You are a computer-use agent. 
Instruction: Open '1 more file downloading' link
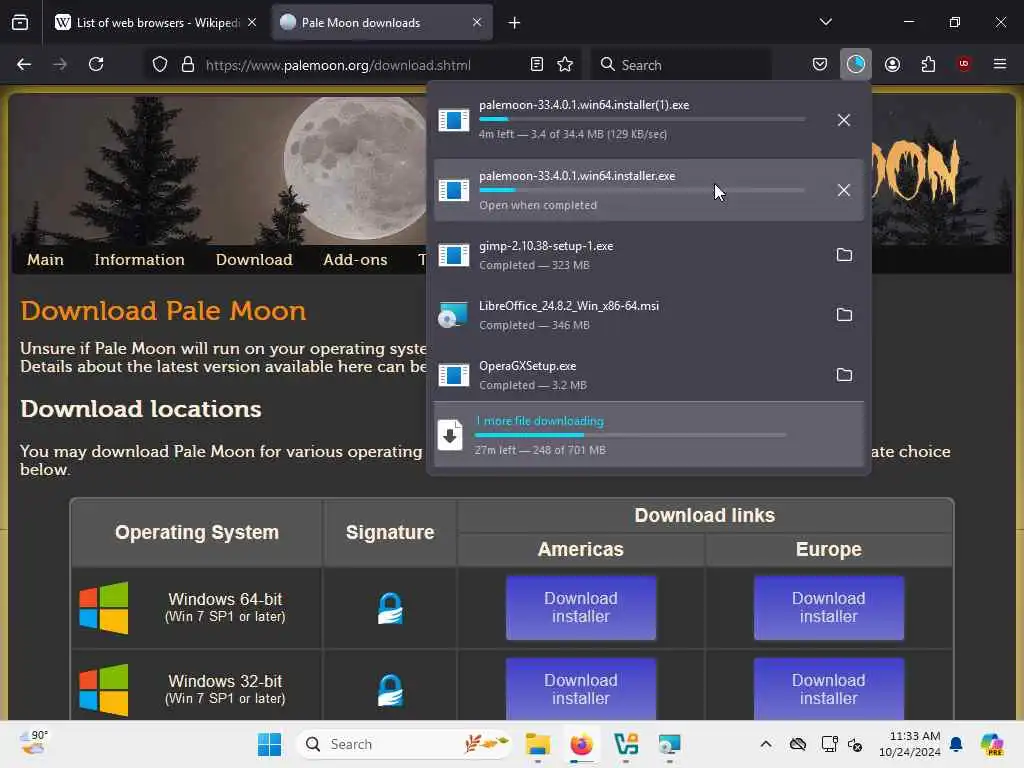click(x=540, y=421)
